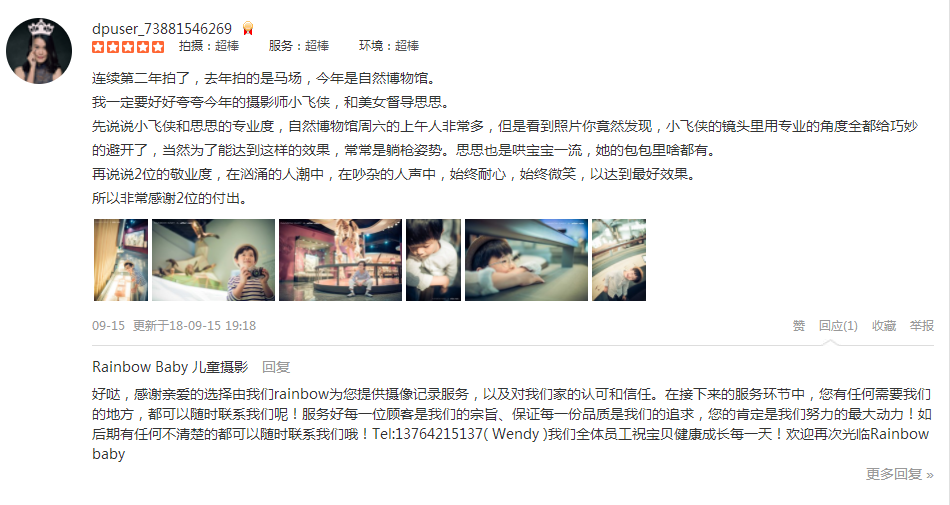The image size is (950, 505).
Task: Click the VIP medal badge icon
Action: 248,28
